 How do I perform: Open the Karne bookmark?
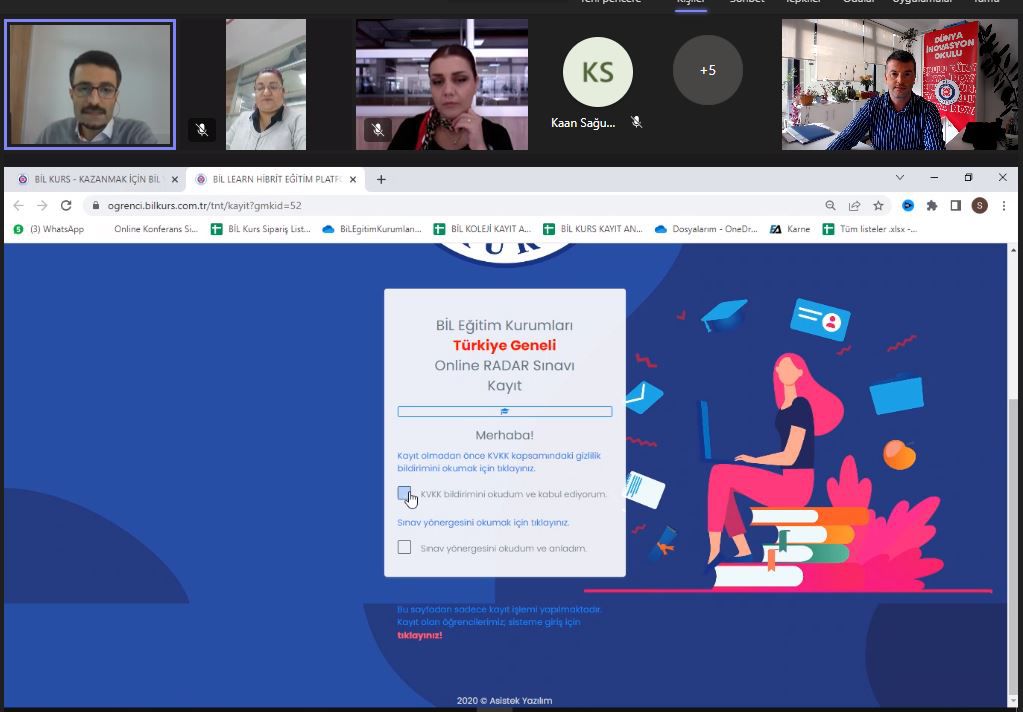tap(790, 229)
